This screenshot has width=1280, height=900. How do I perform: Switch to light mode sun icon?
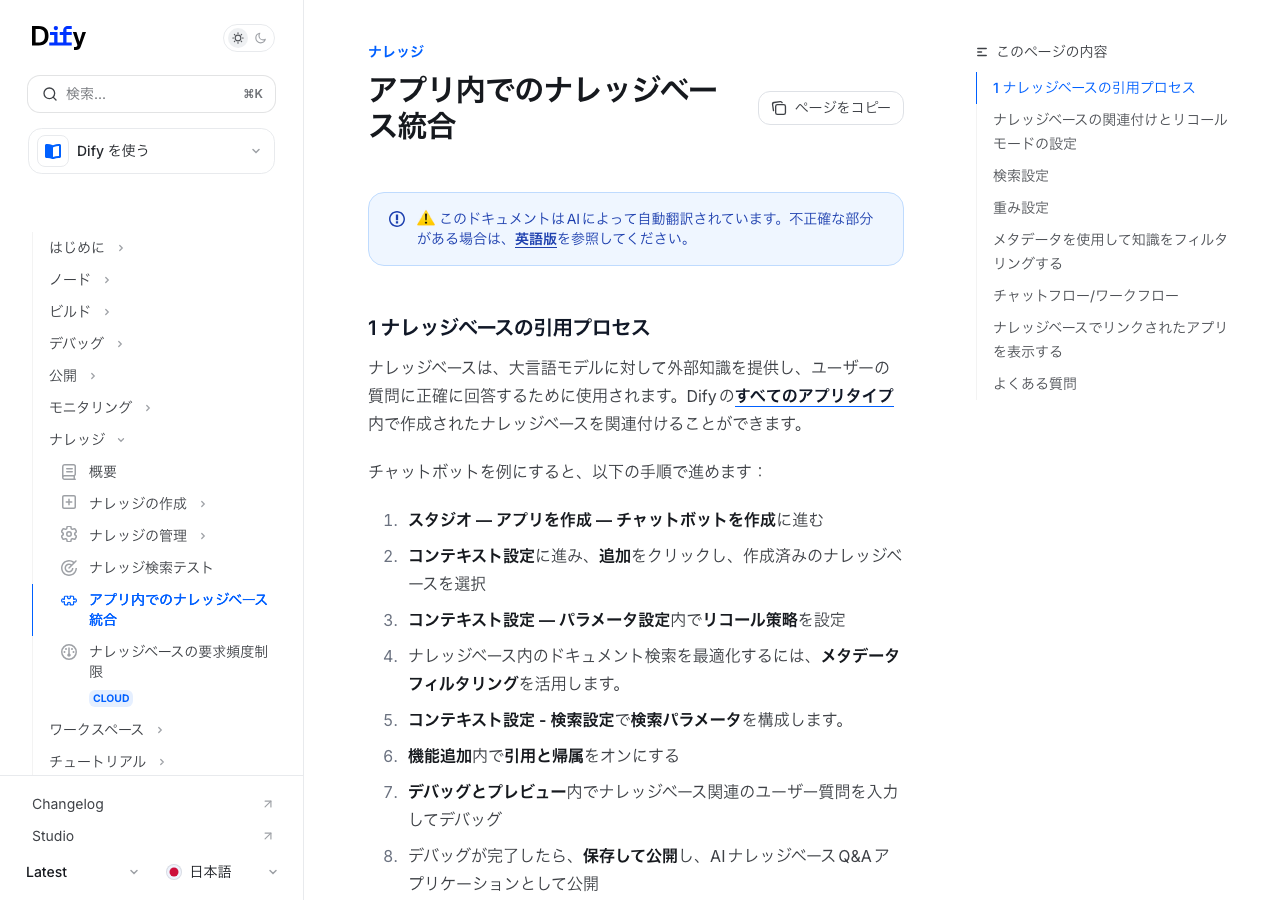[x=238, y=38]
